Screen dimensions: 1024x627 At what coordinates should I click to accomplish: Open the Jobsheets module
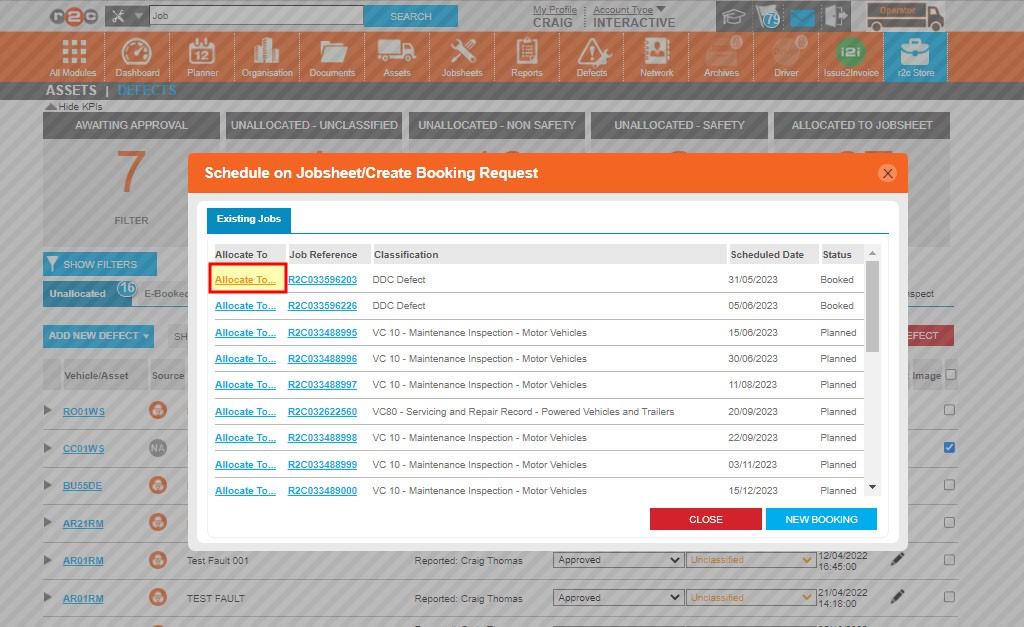(x=461, y=57)
